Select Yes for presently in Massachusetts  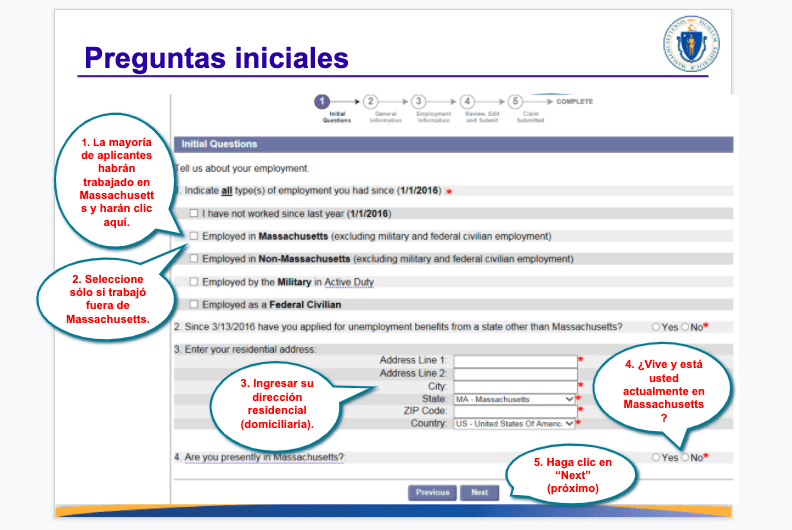pos(656,457)
